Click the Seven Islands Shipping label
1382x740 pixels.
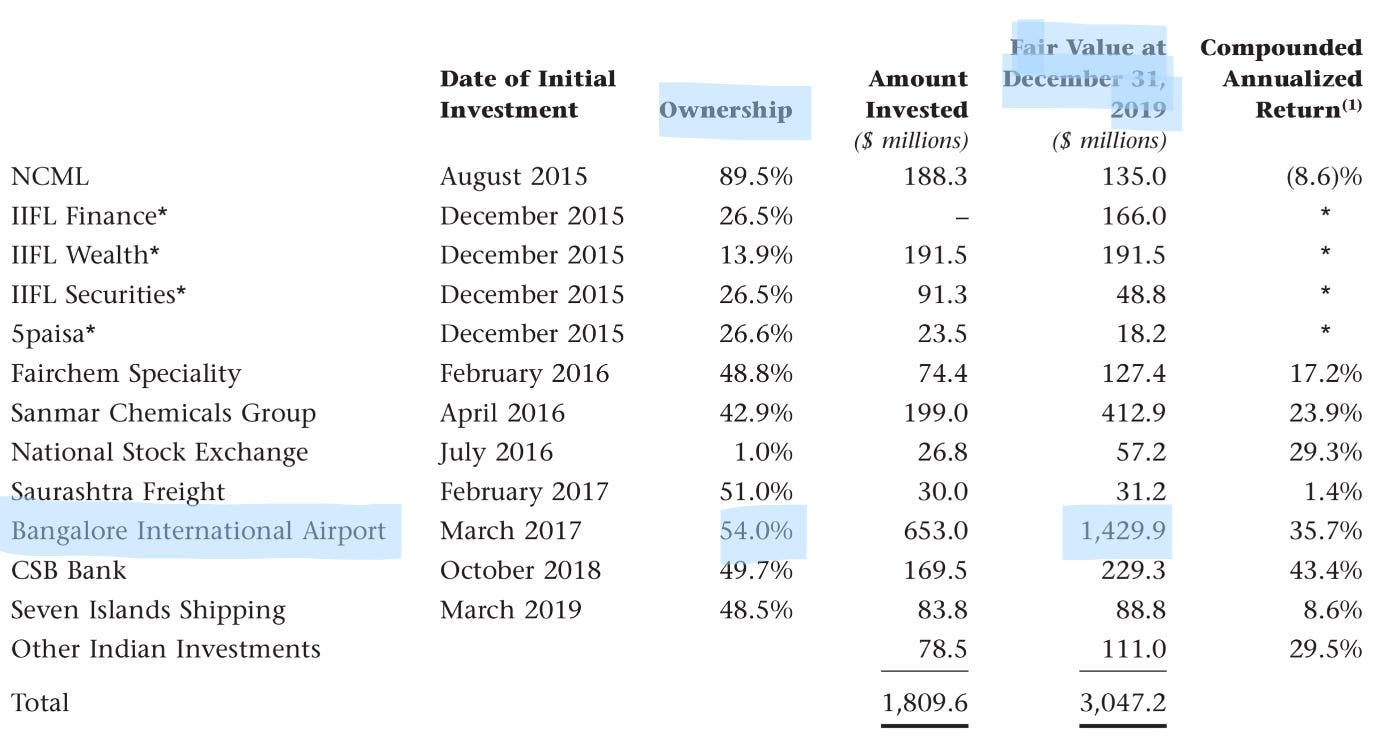click(148, 610)
